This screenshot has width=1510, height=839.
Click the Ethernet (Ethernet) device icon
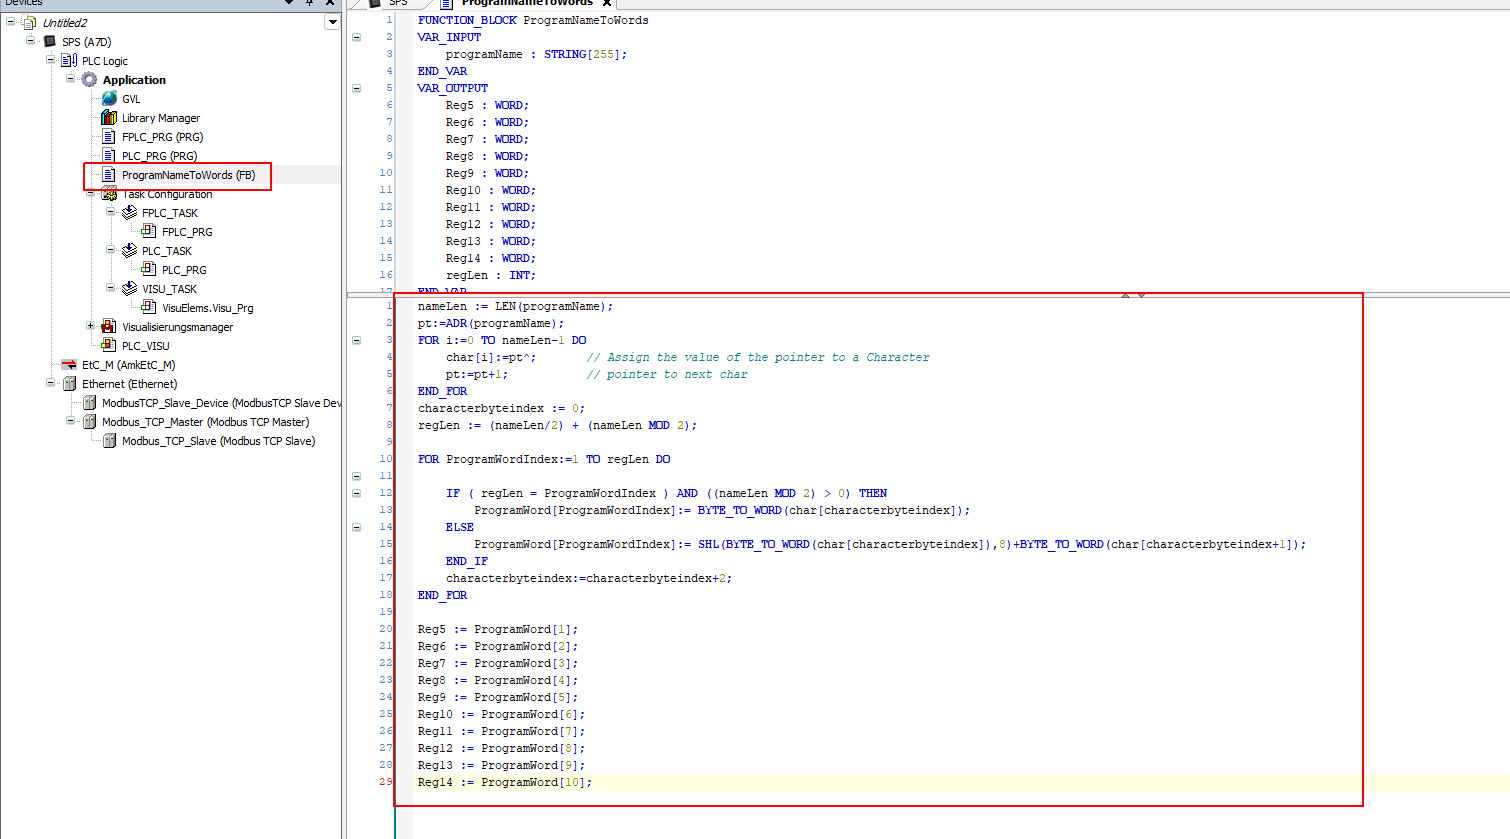(x=69, y=384)
